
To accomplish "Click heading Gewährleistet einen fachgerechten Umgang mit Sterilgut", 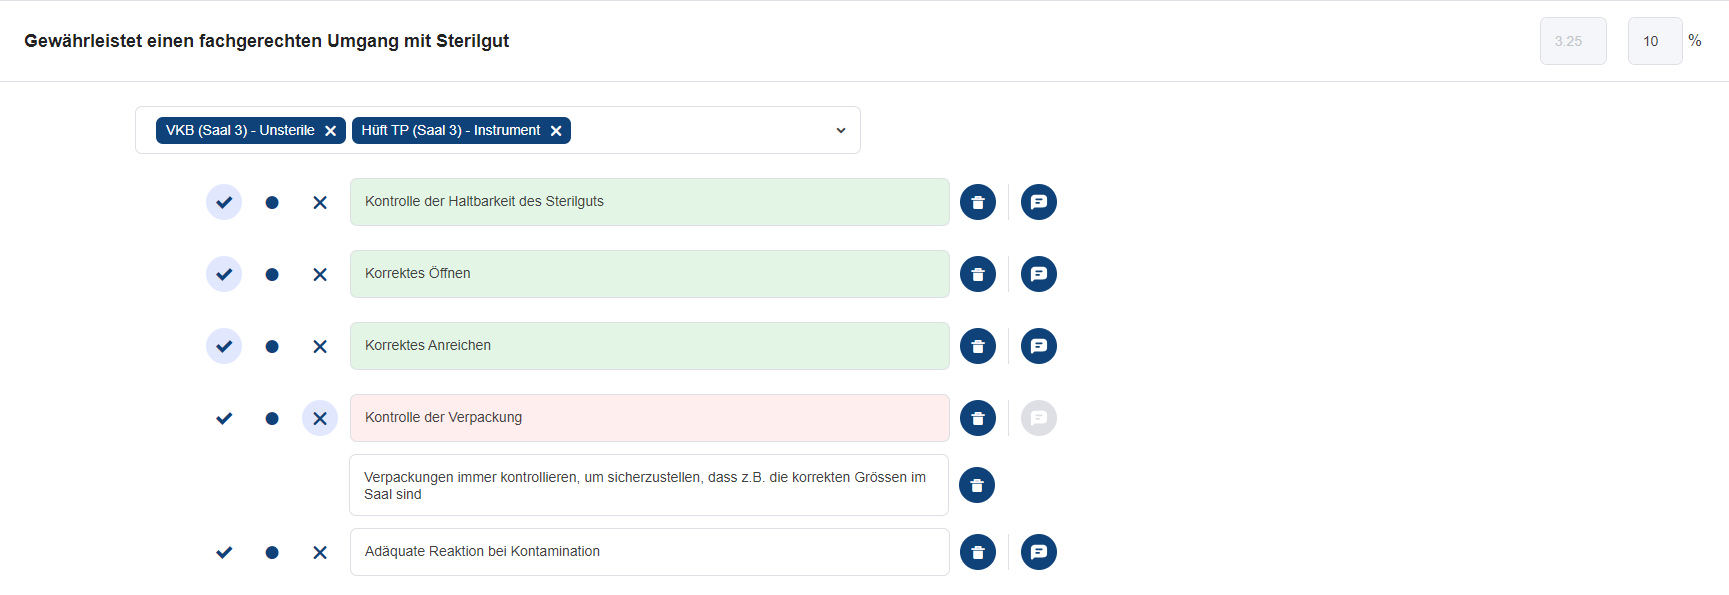I will (x=267, y=41).
